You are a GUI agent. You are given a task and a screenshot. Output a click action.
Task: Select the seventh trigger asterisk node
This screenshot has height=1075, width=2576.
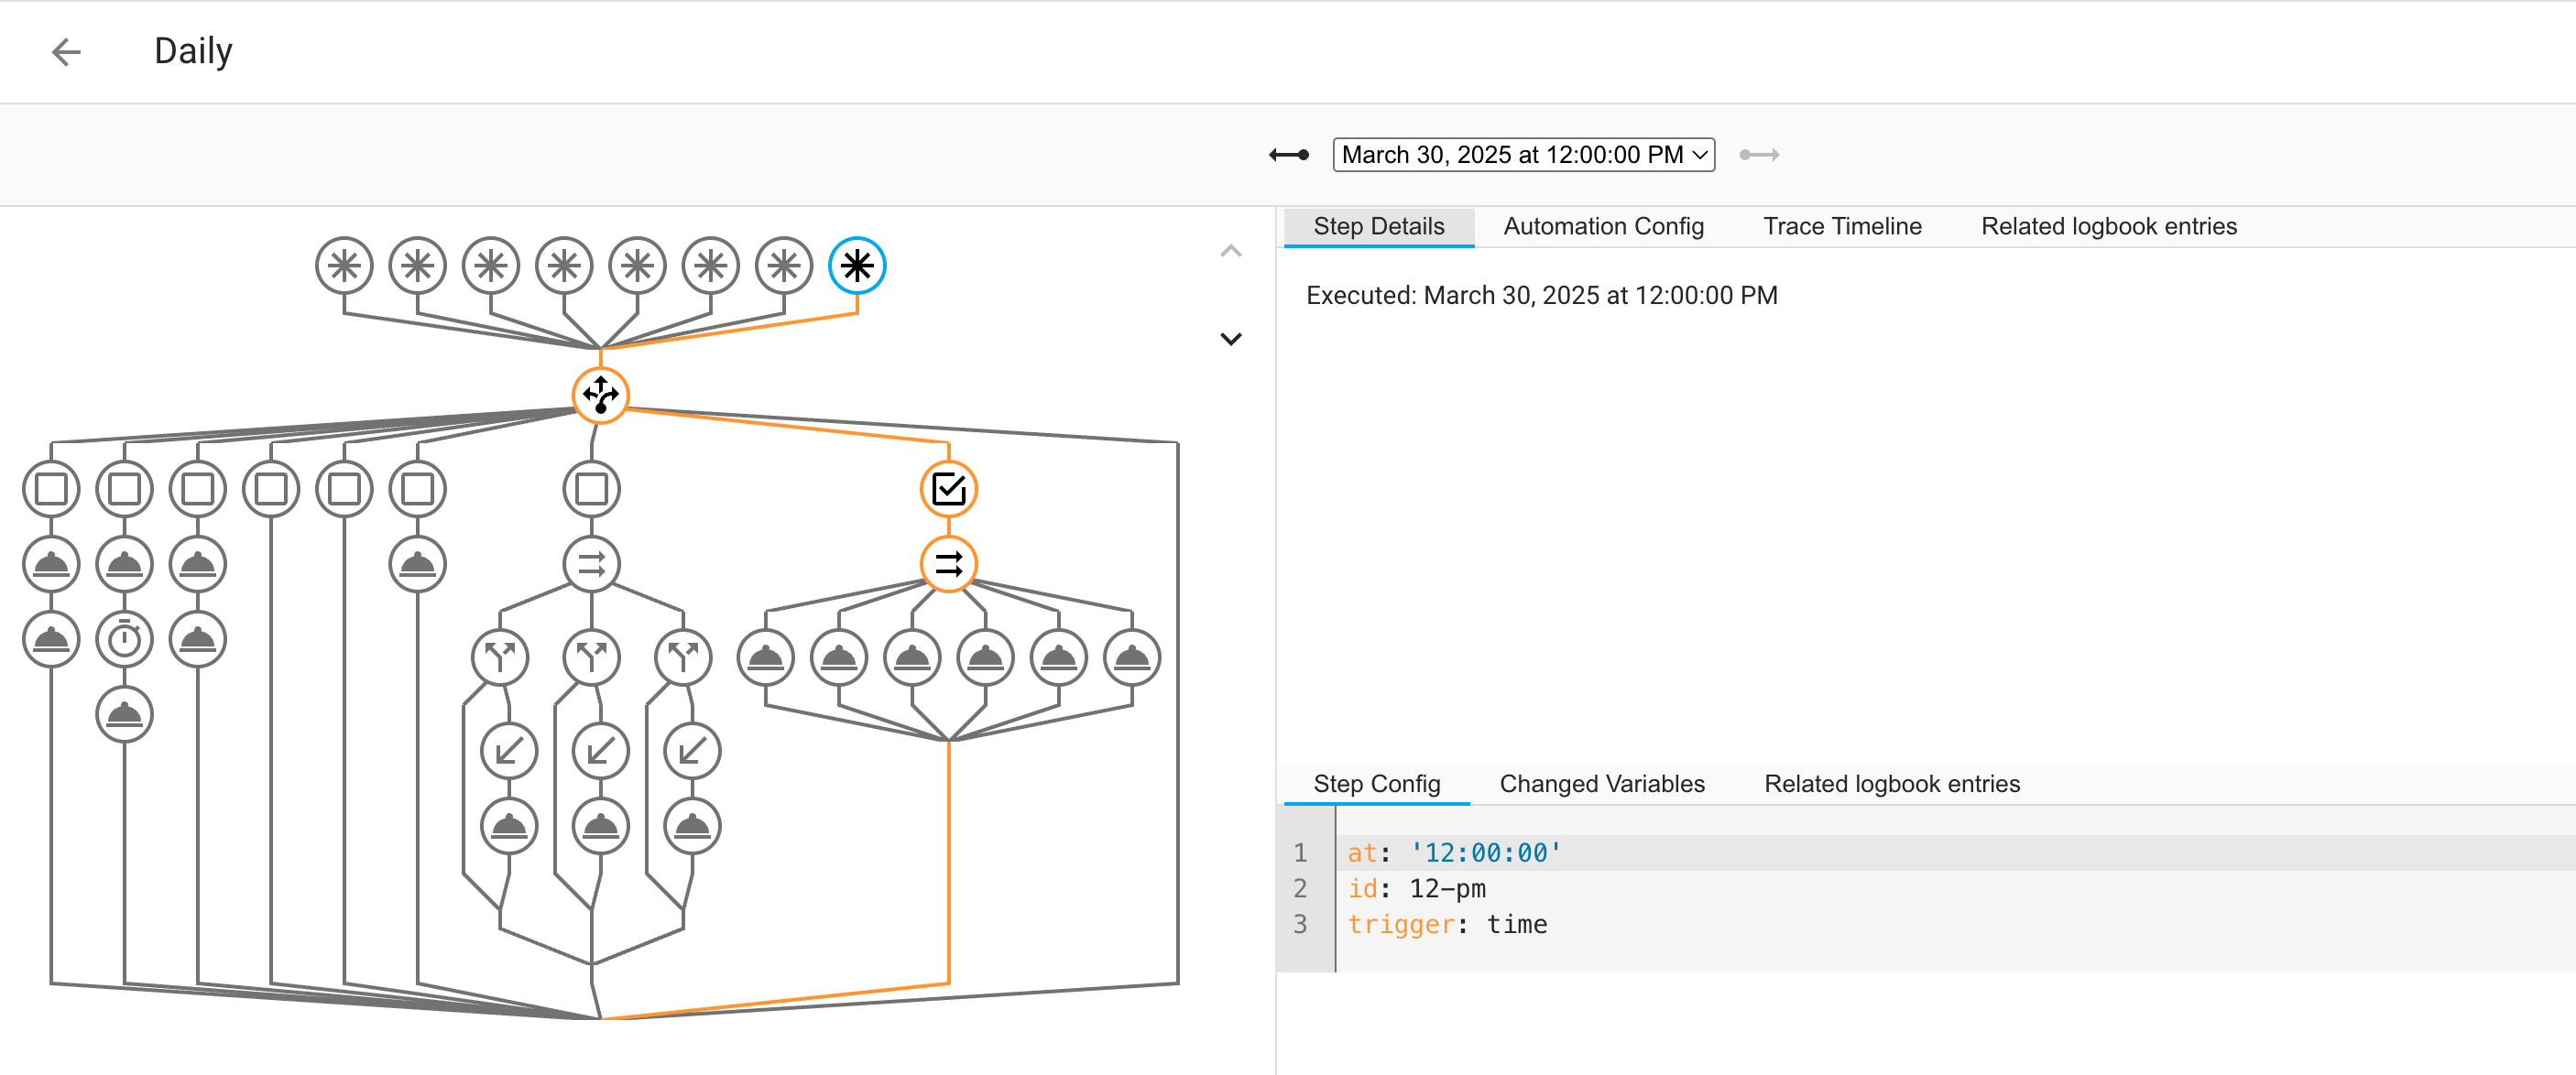(784, 266)
